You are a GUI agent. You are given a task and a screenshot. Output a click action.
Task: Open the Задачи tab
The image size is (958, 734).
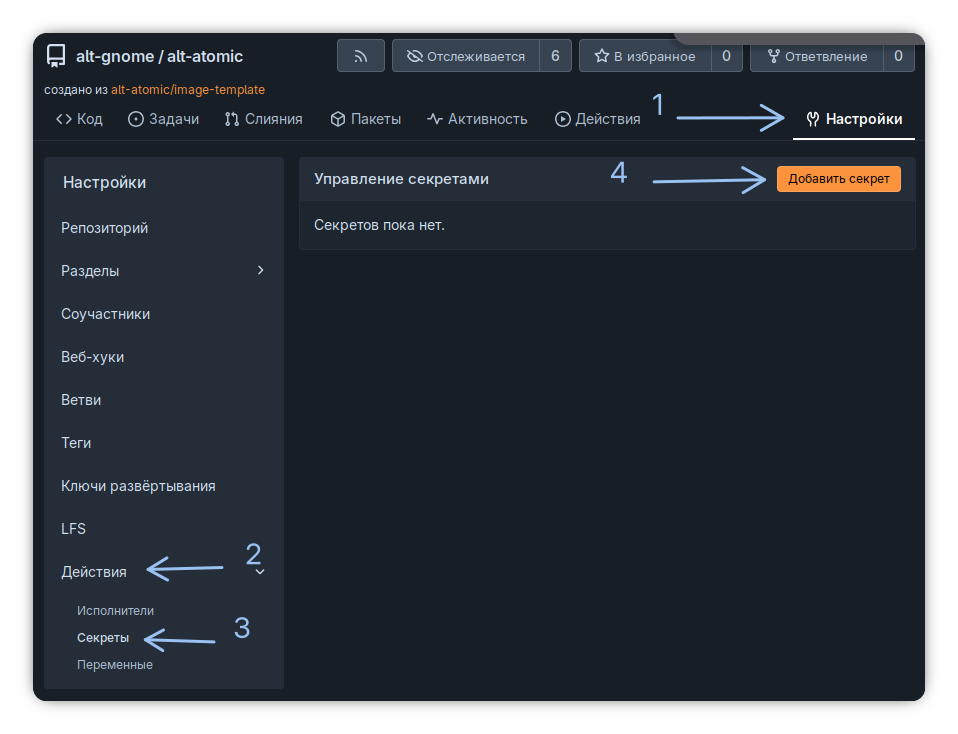tap(164, 119)
